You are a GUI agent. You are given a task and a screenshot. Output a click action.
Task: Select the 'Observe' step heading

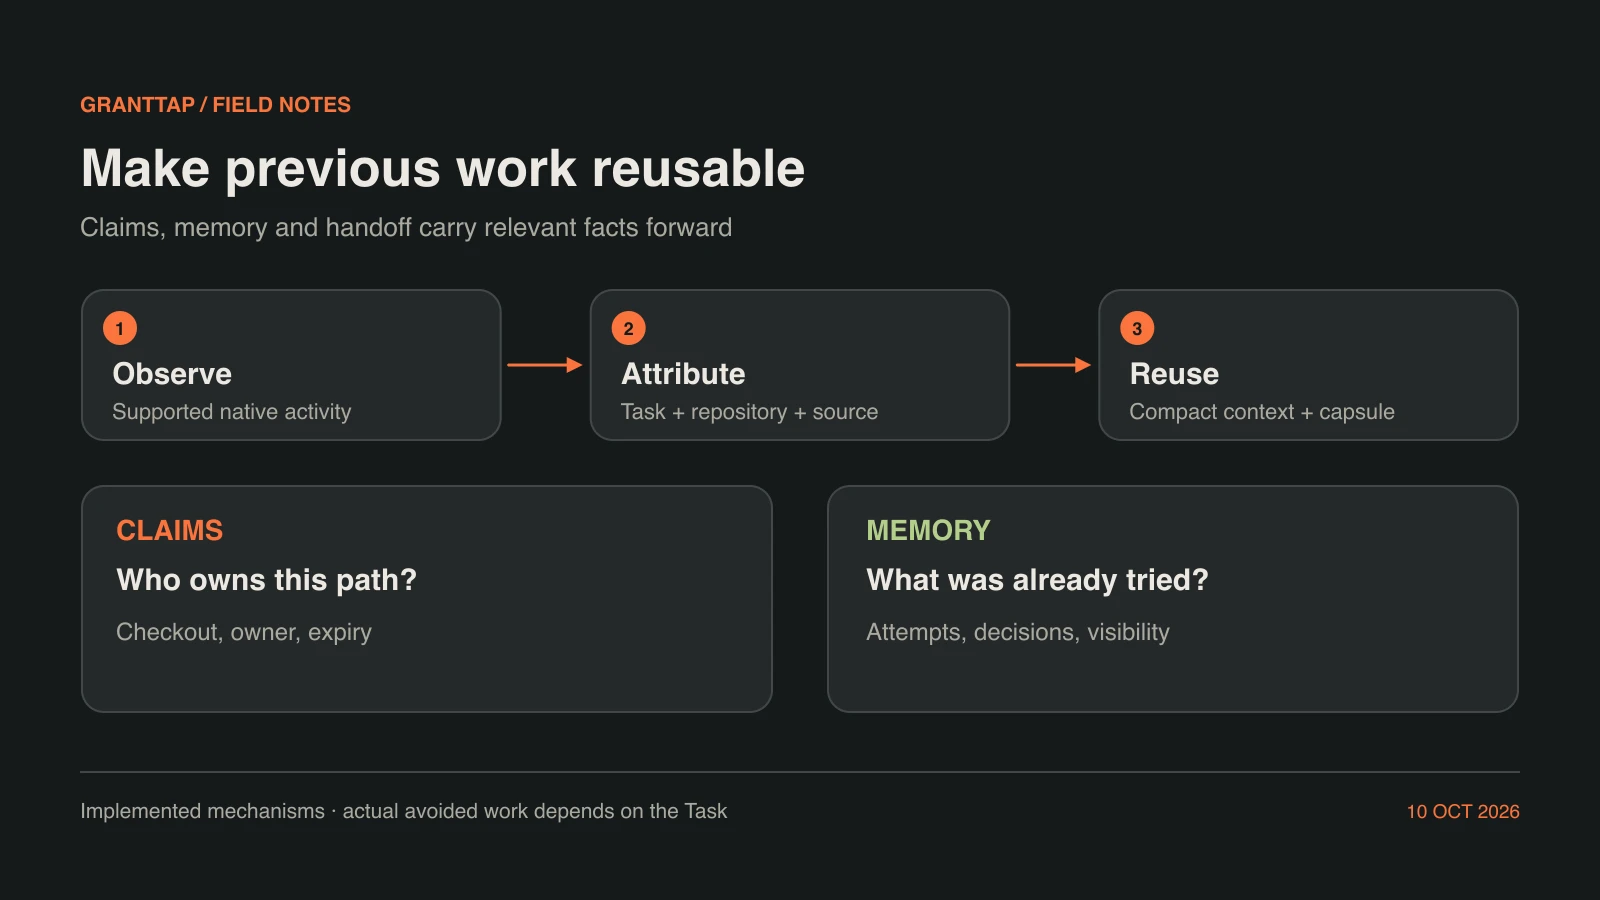172,374
